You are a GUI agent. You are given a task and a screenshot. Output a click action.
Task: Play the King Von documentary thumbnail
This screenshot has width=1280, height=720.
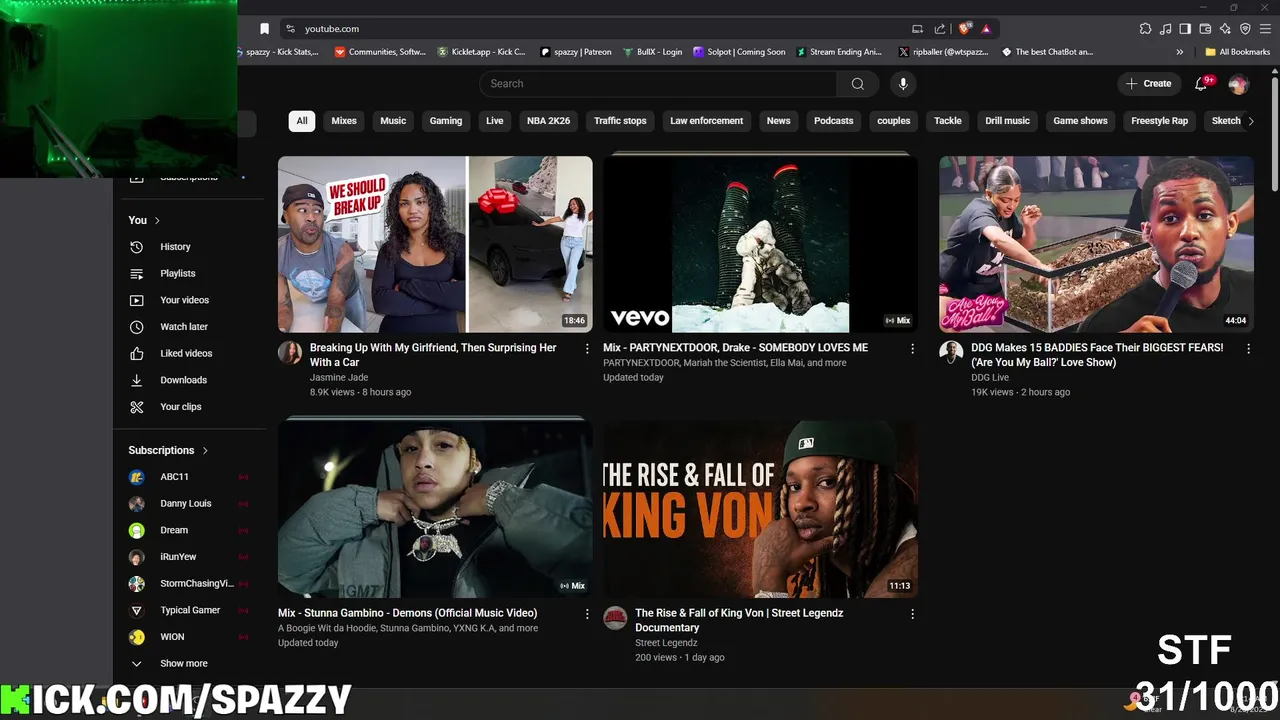(760, 509)
